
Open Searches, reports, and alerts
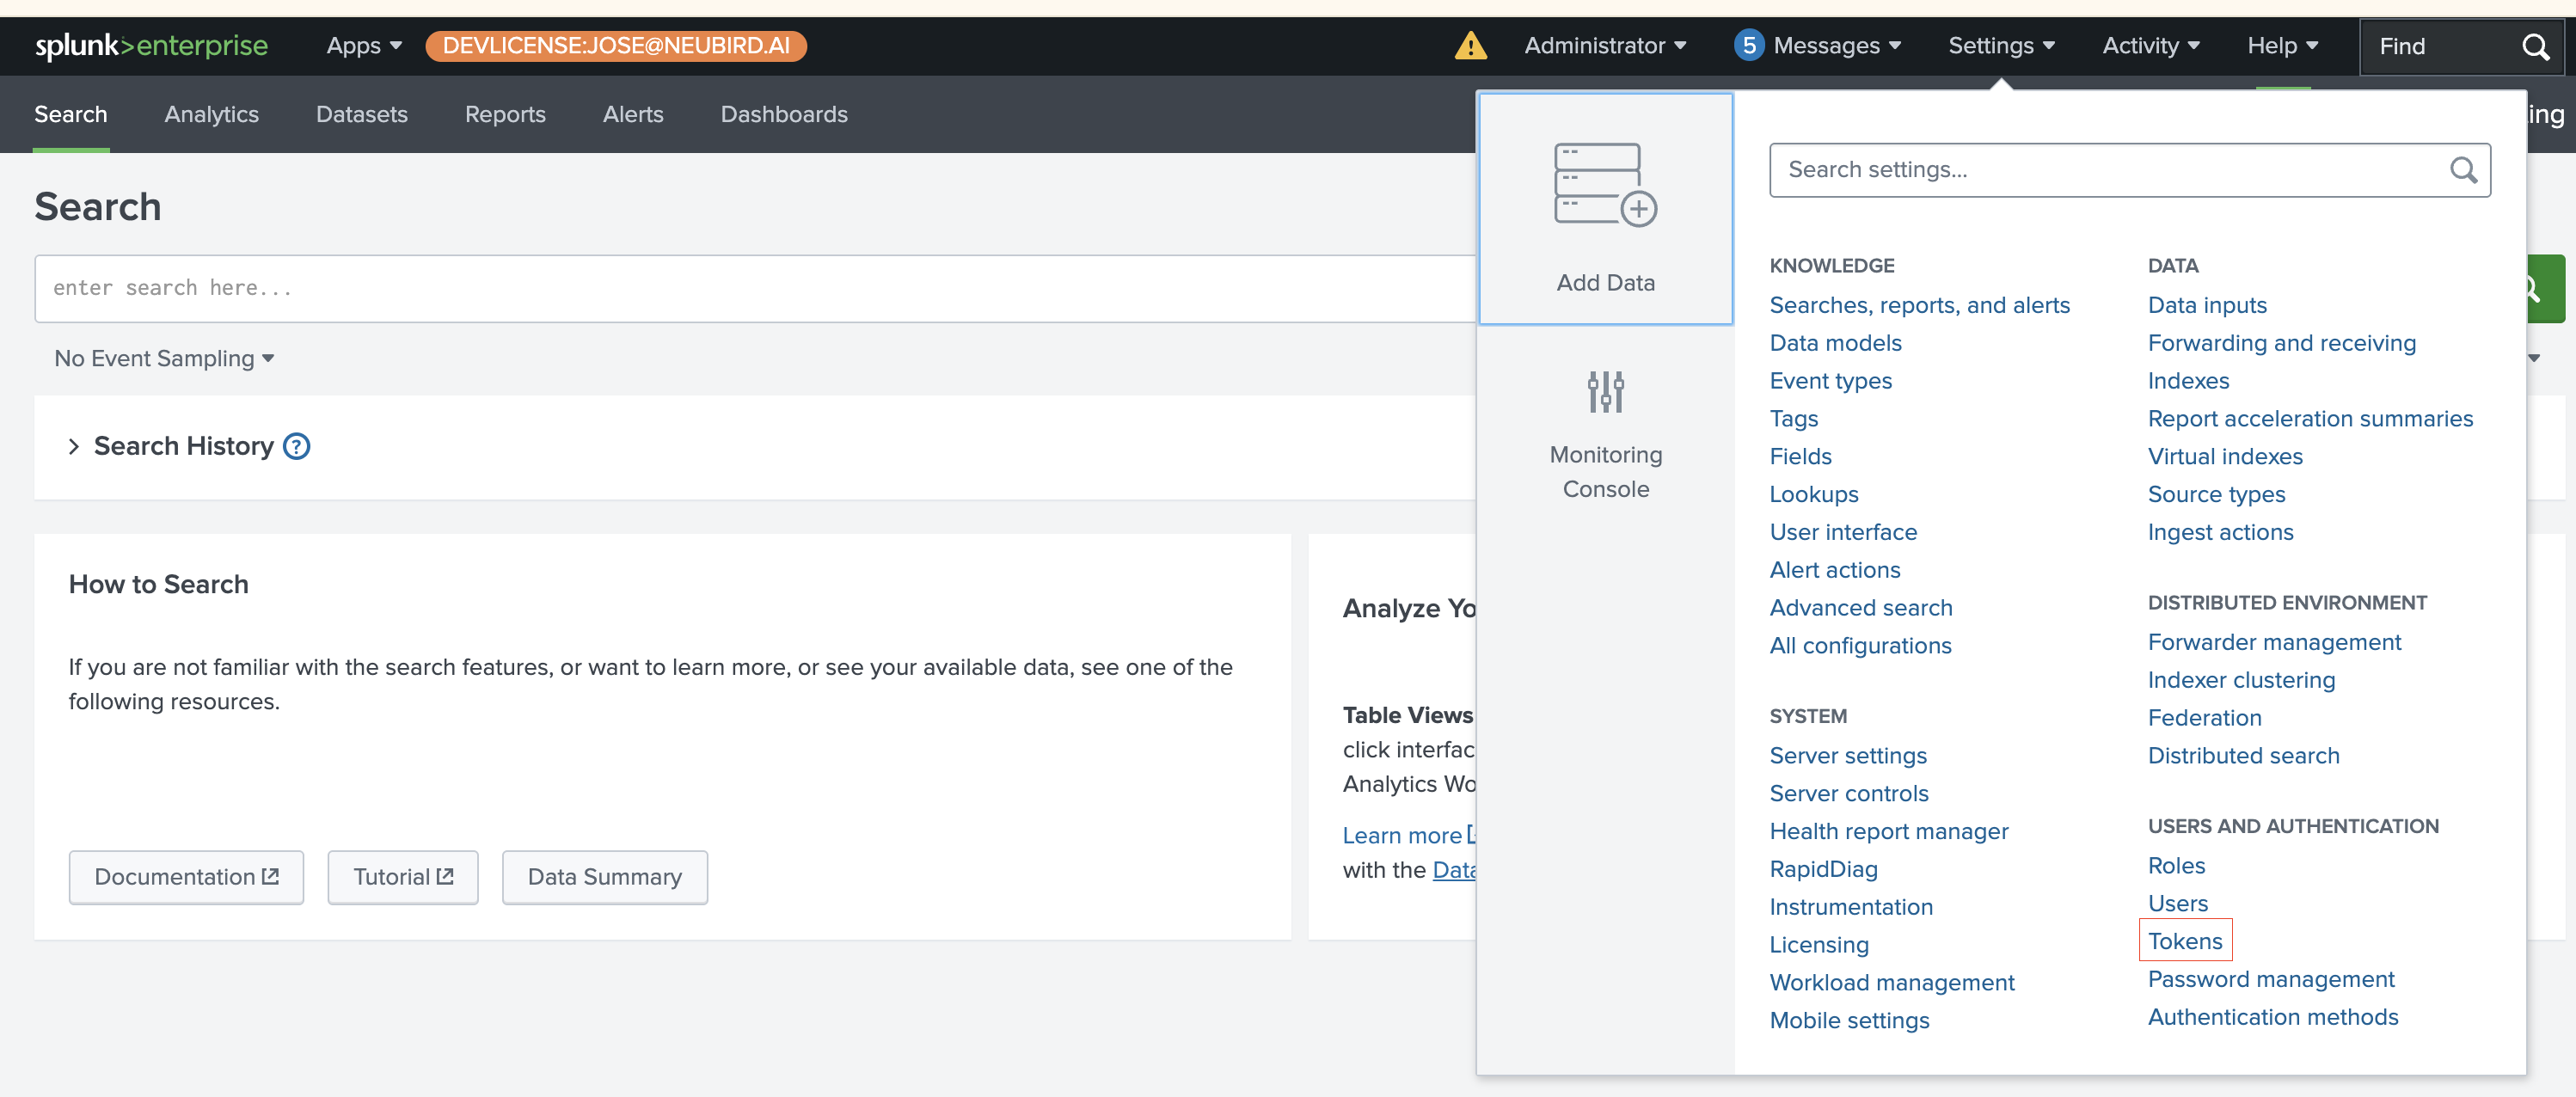[x=1919, y=305]
